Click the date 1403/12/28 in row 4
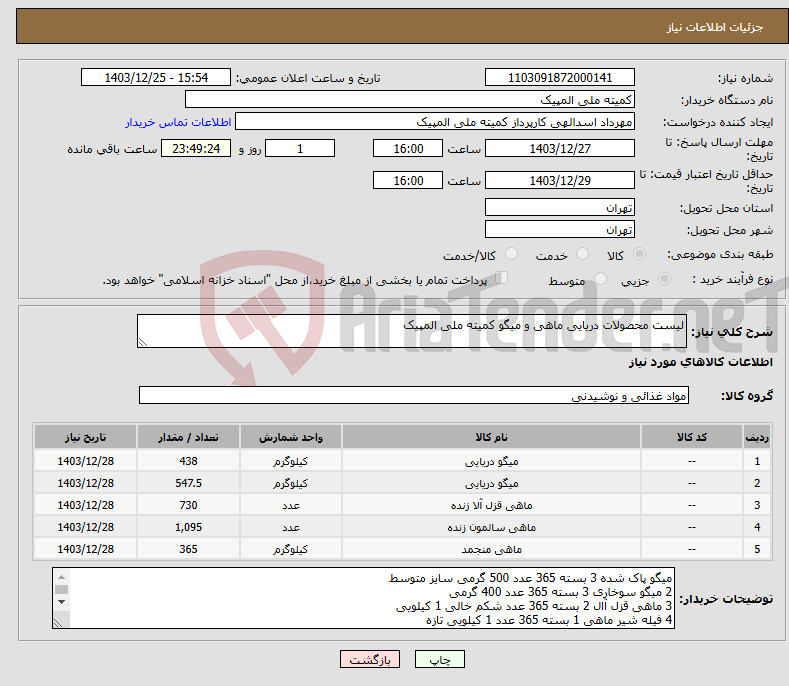This screenshot has width=789, height=686. pos(86,527)
